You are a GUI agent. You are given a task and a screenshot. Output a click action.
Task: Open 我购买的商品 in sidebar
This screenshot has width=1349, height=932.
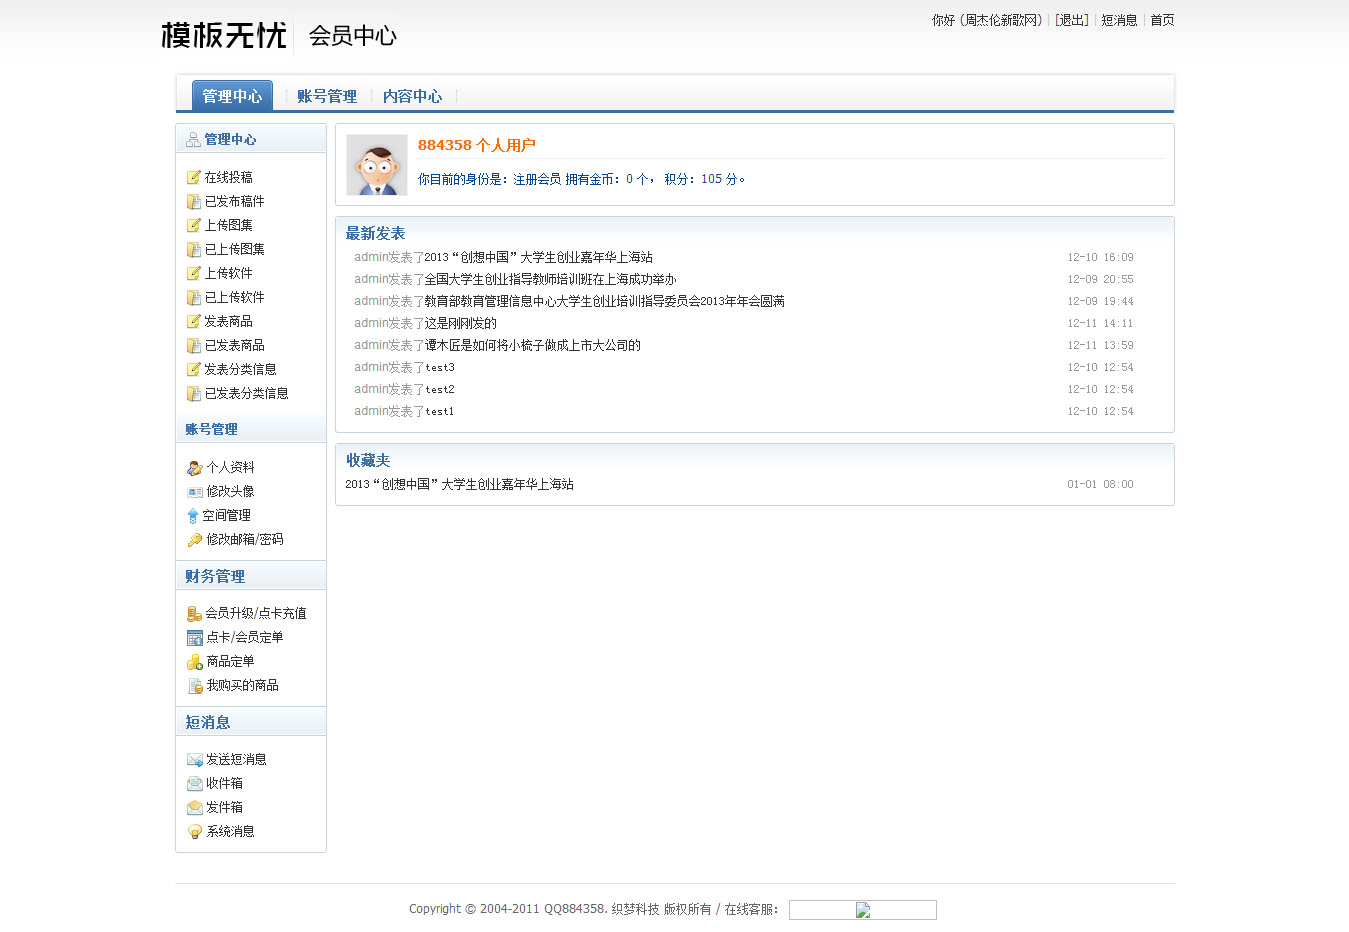tap(242, 685)
